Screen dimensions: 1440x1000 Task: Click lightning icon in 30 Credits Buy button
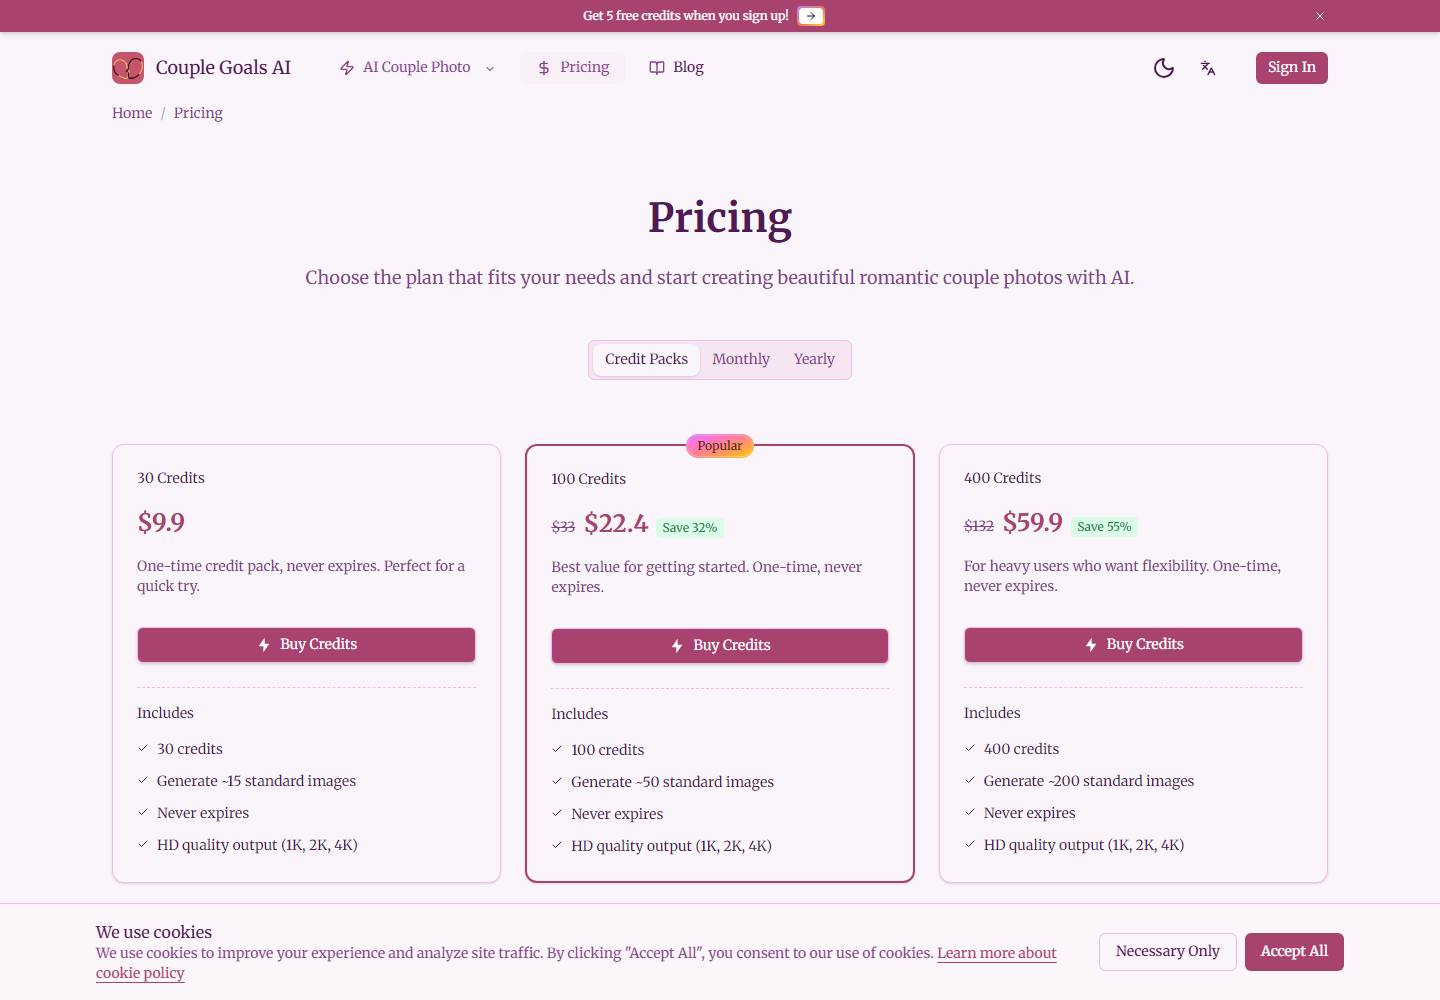(264, 645)
